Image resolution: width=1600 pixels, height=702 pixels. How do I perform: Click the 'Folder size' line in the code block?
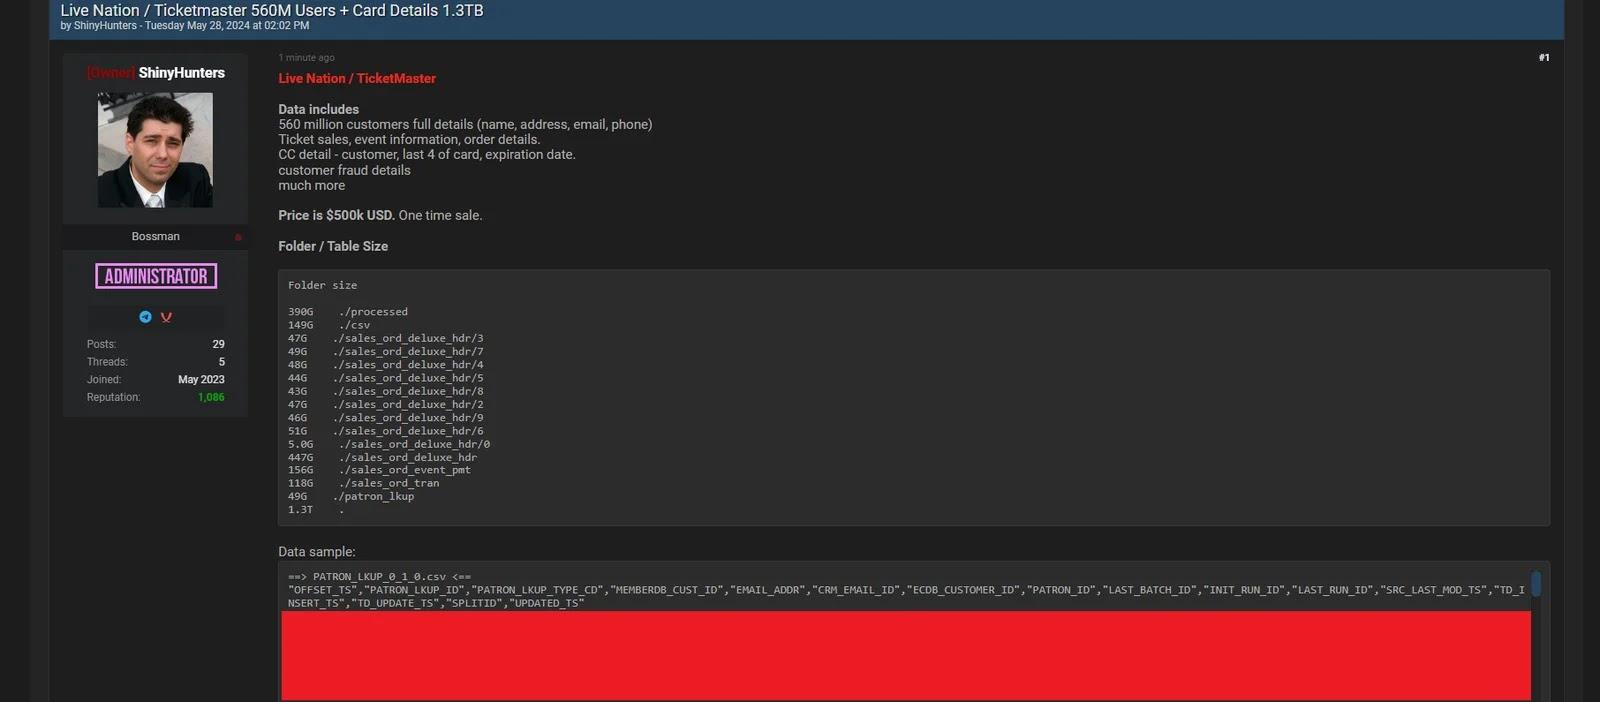(x=322, y=286)
